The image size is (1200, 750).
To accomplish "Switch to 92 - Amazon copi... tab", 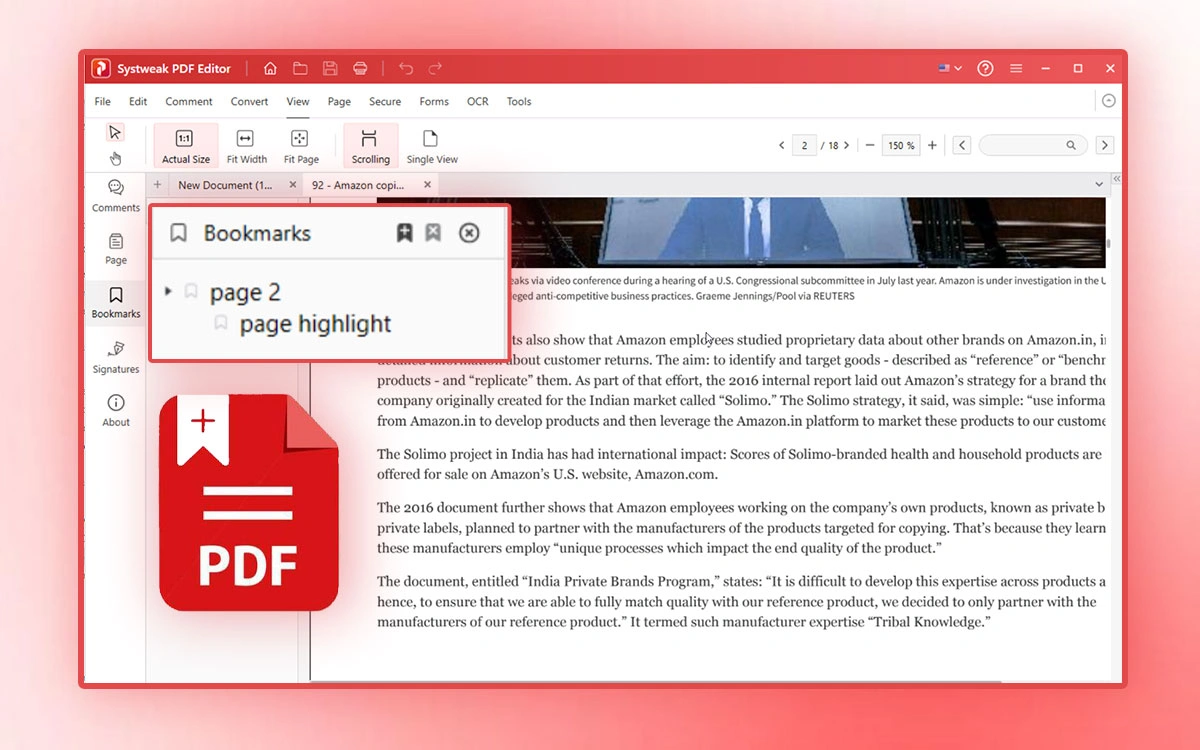I will coord(357,185).
